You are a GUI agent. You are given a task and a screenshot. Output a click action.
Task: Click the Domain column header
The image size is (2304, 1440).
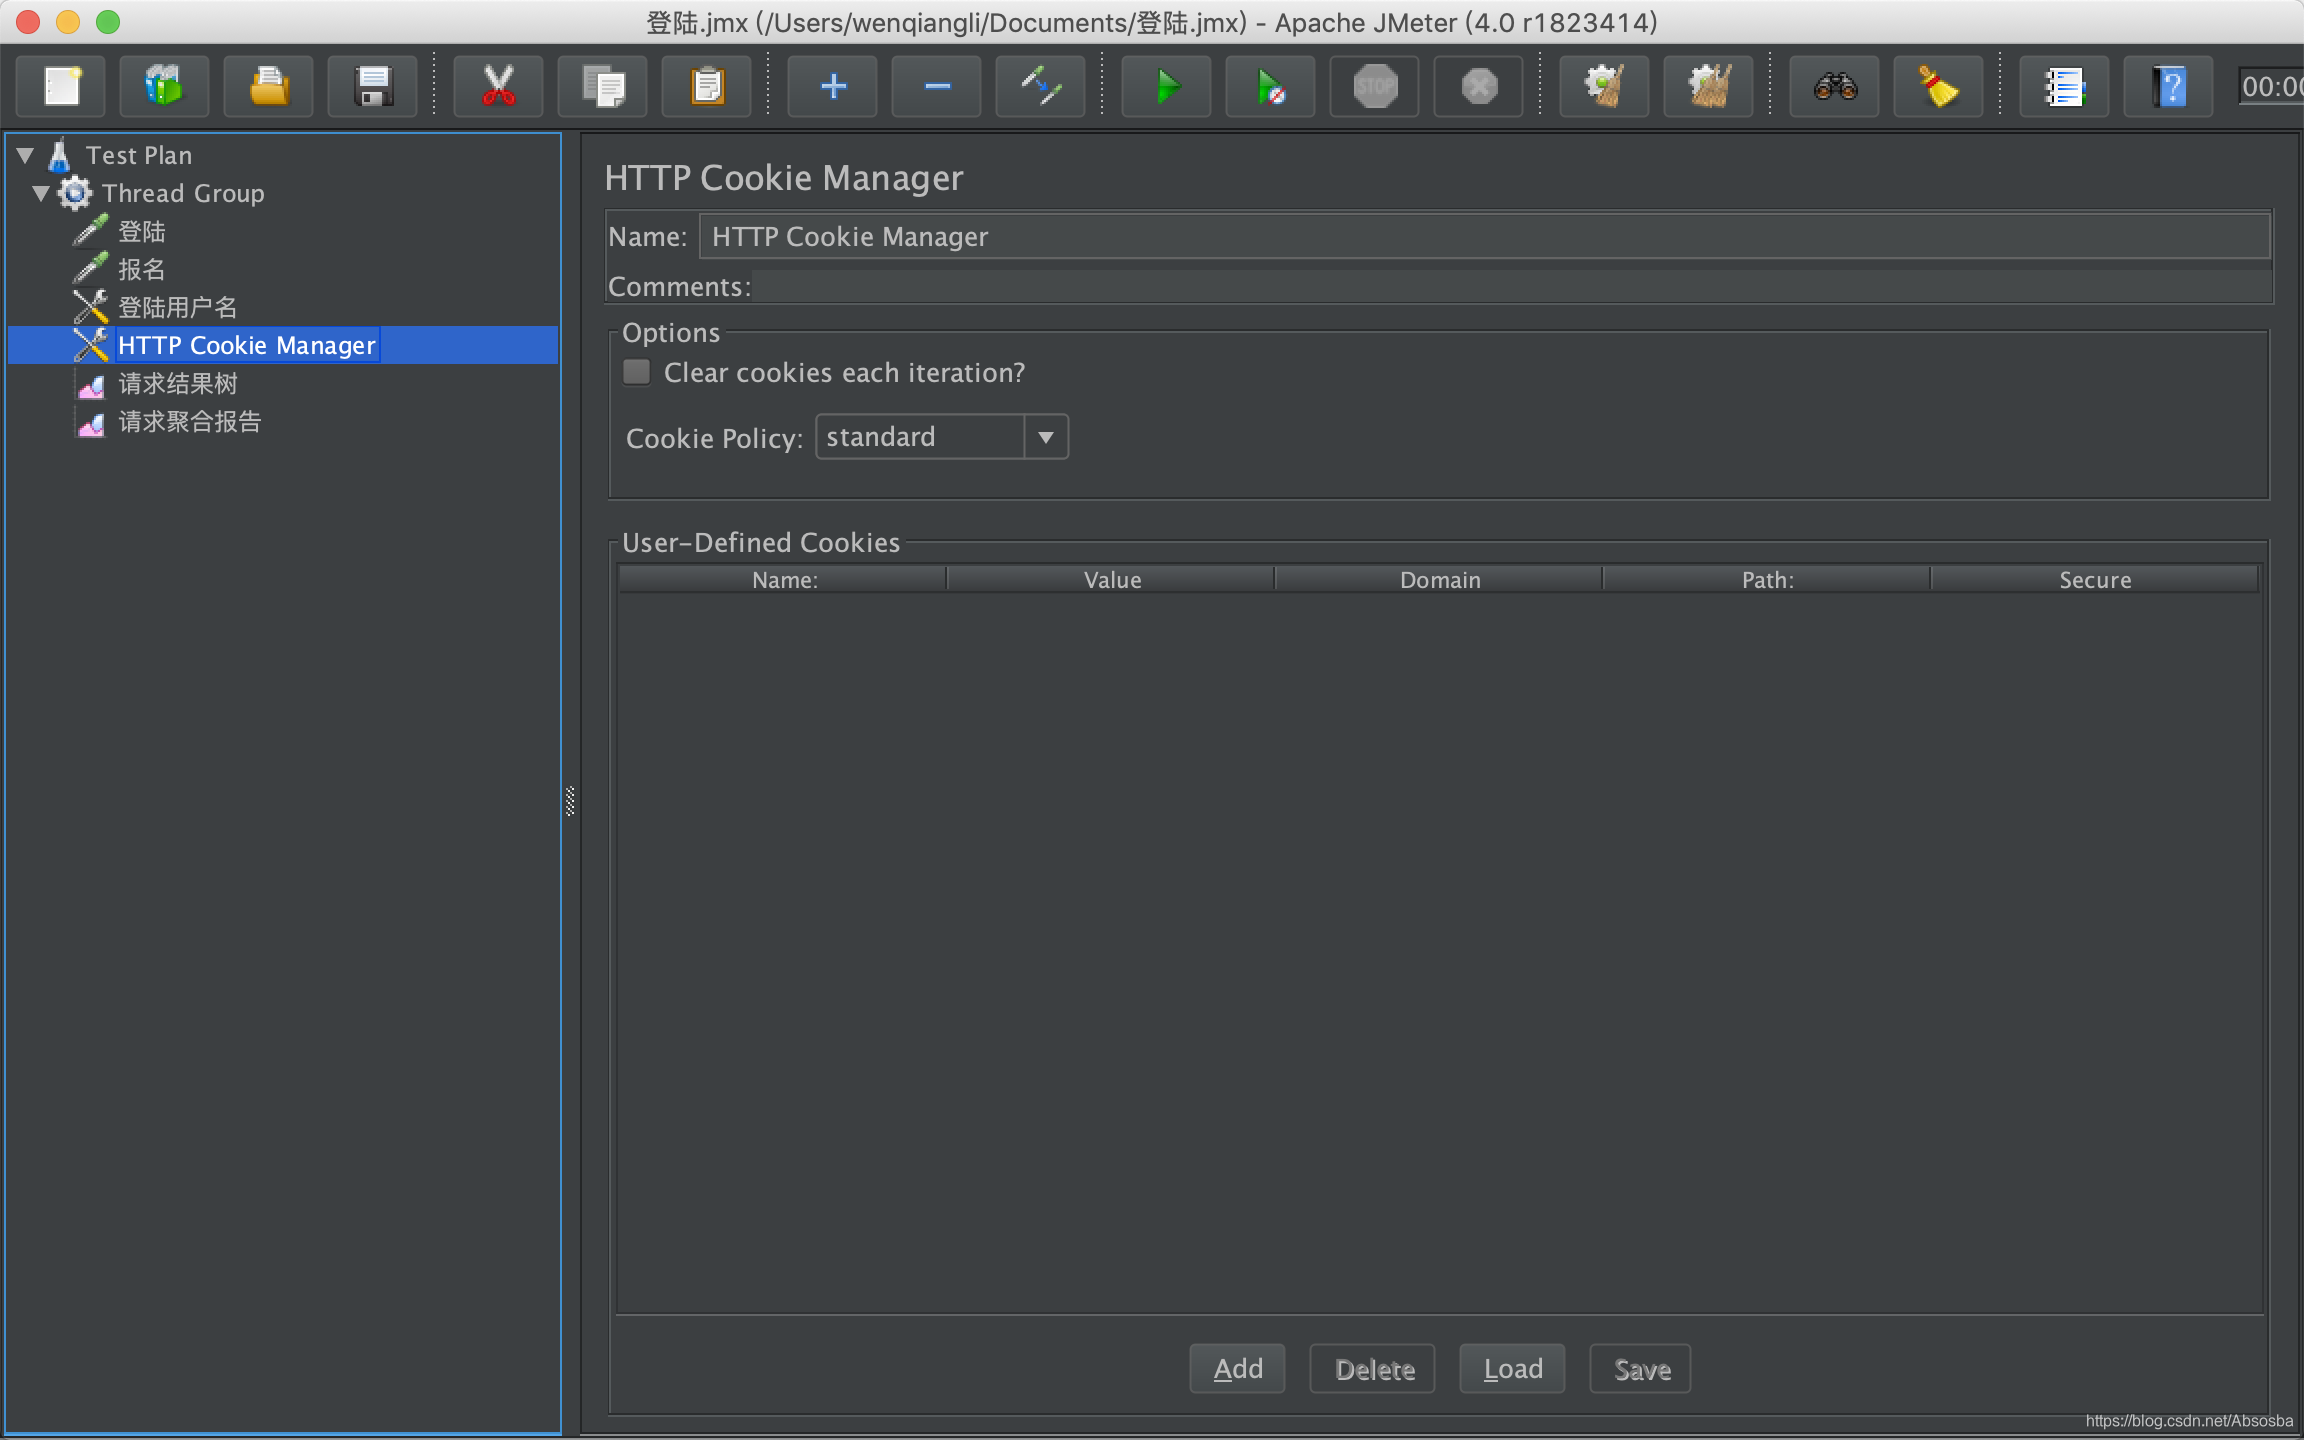coord(1440,580)
